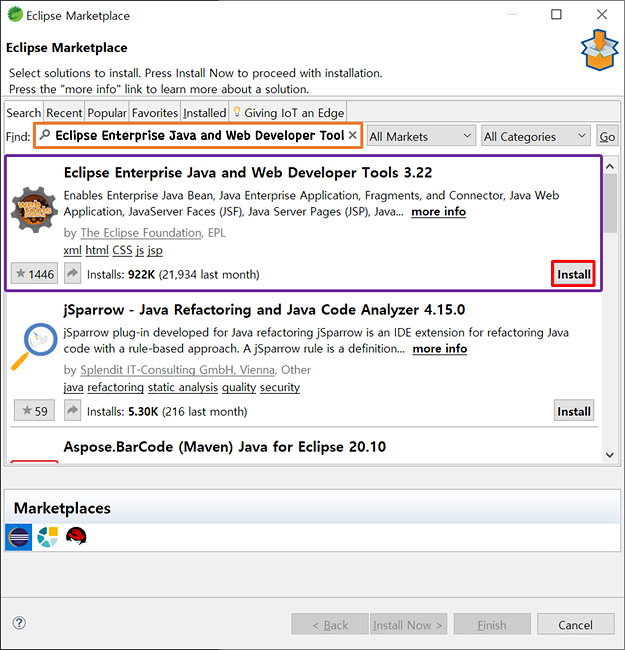625x650 pixels.
Task: Select the Red Hat marketplace icon
Action: coord(76,536)
